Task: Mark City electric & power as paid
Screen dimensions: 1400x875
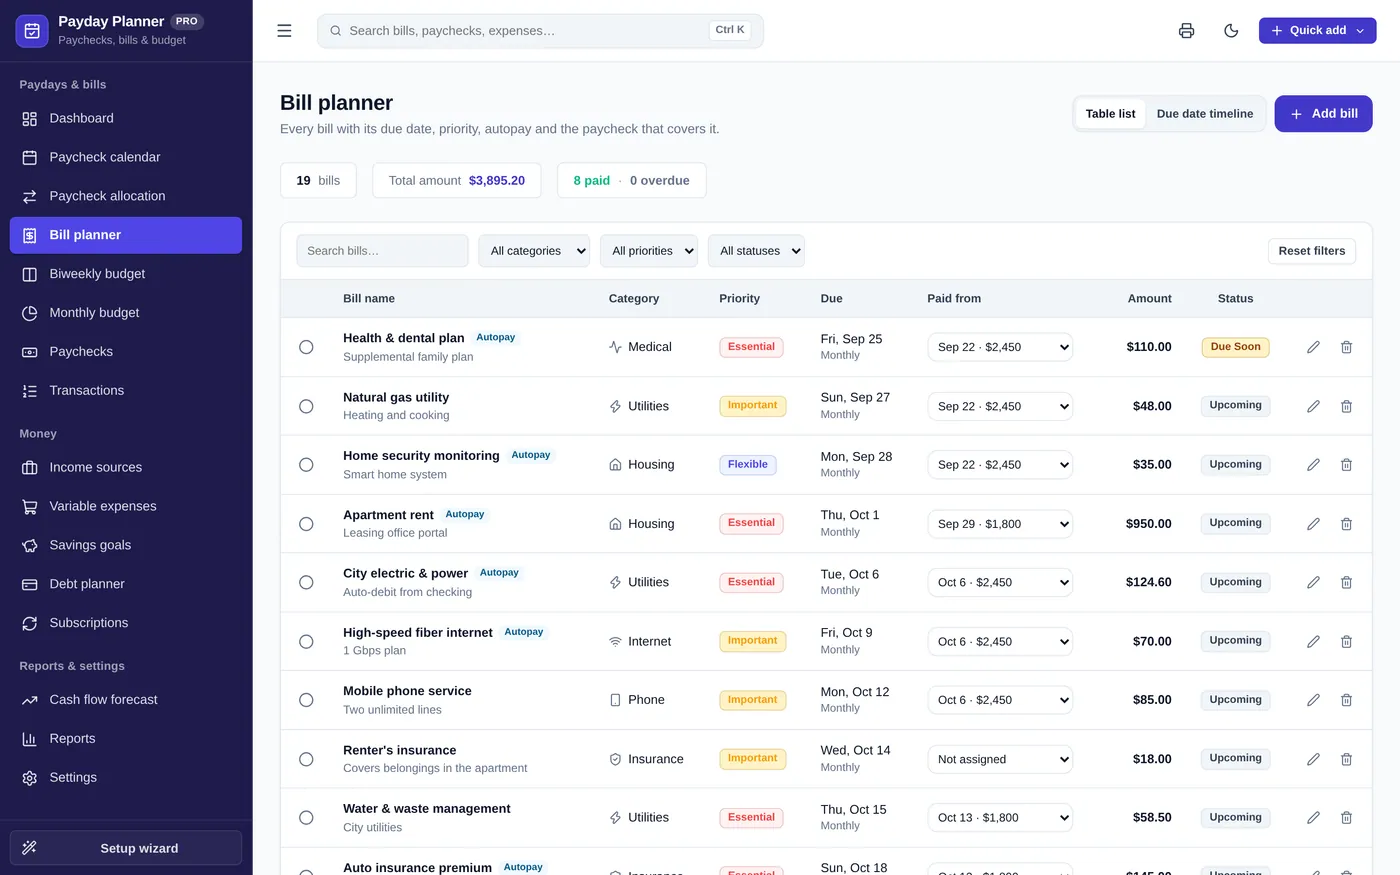Action: coord(306,582)
